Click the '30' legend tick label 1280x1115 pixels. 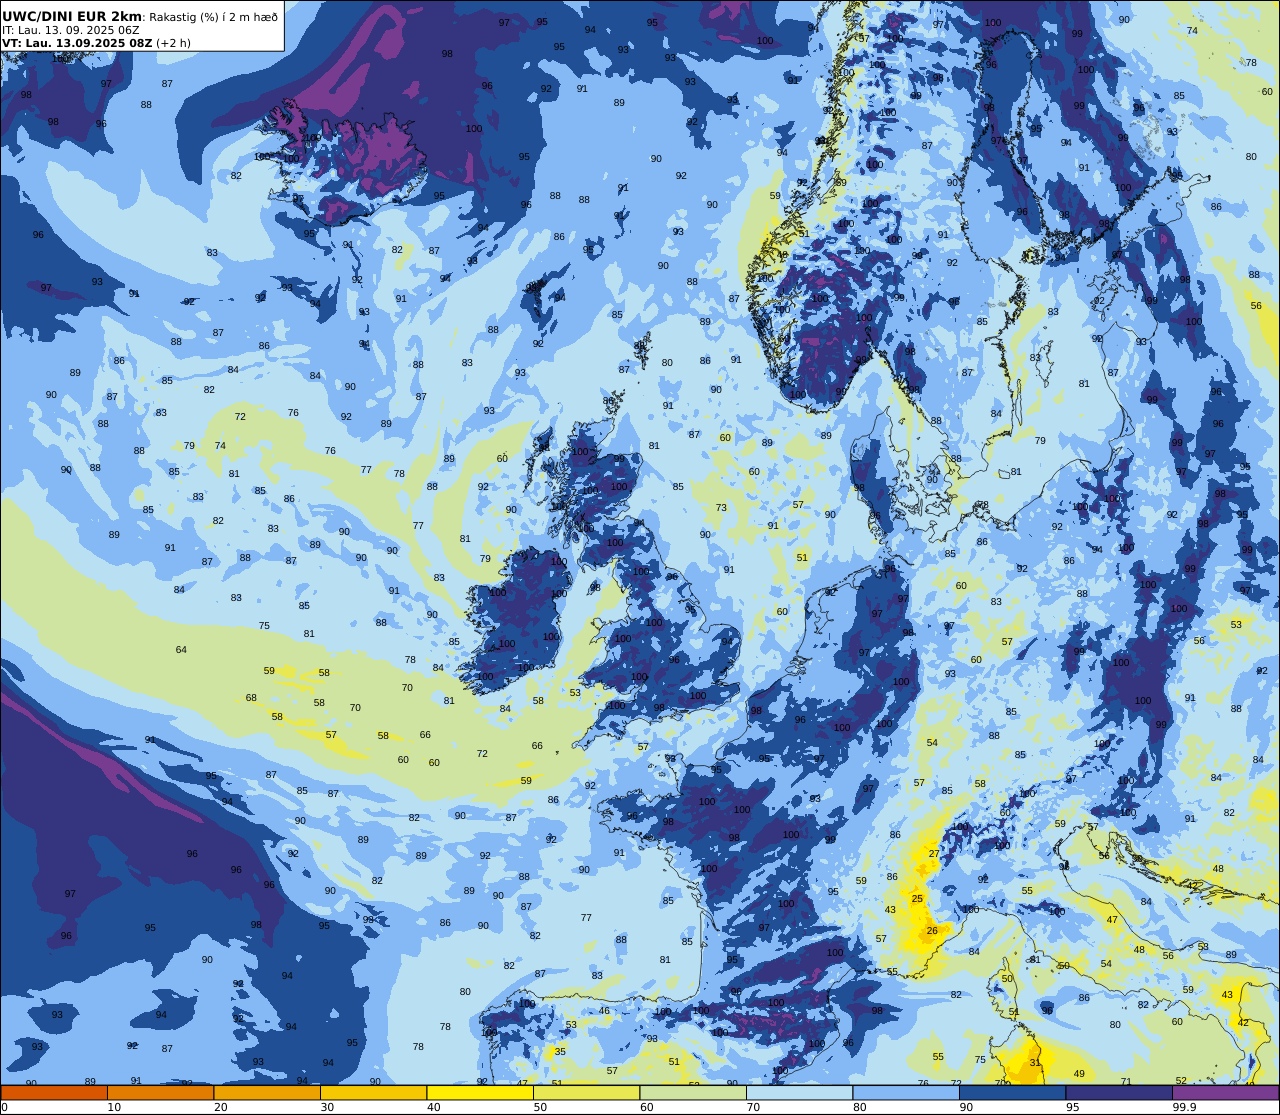click(327, 1107)
